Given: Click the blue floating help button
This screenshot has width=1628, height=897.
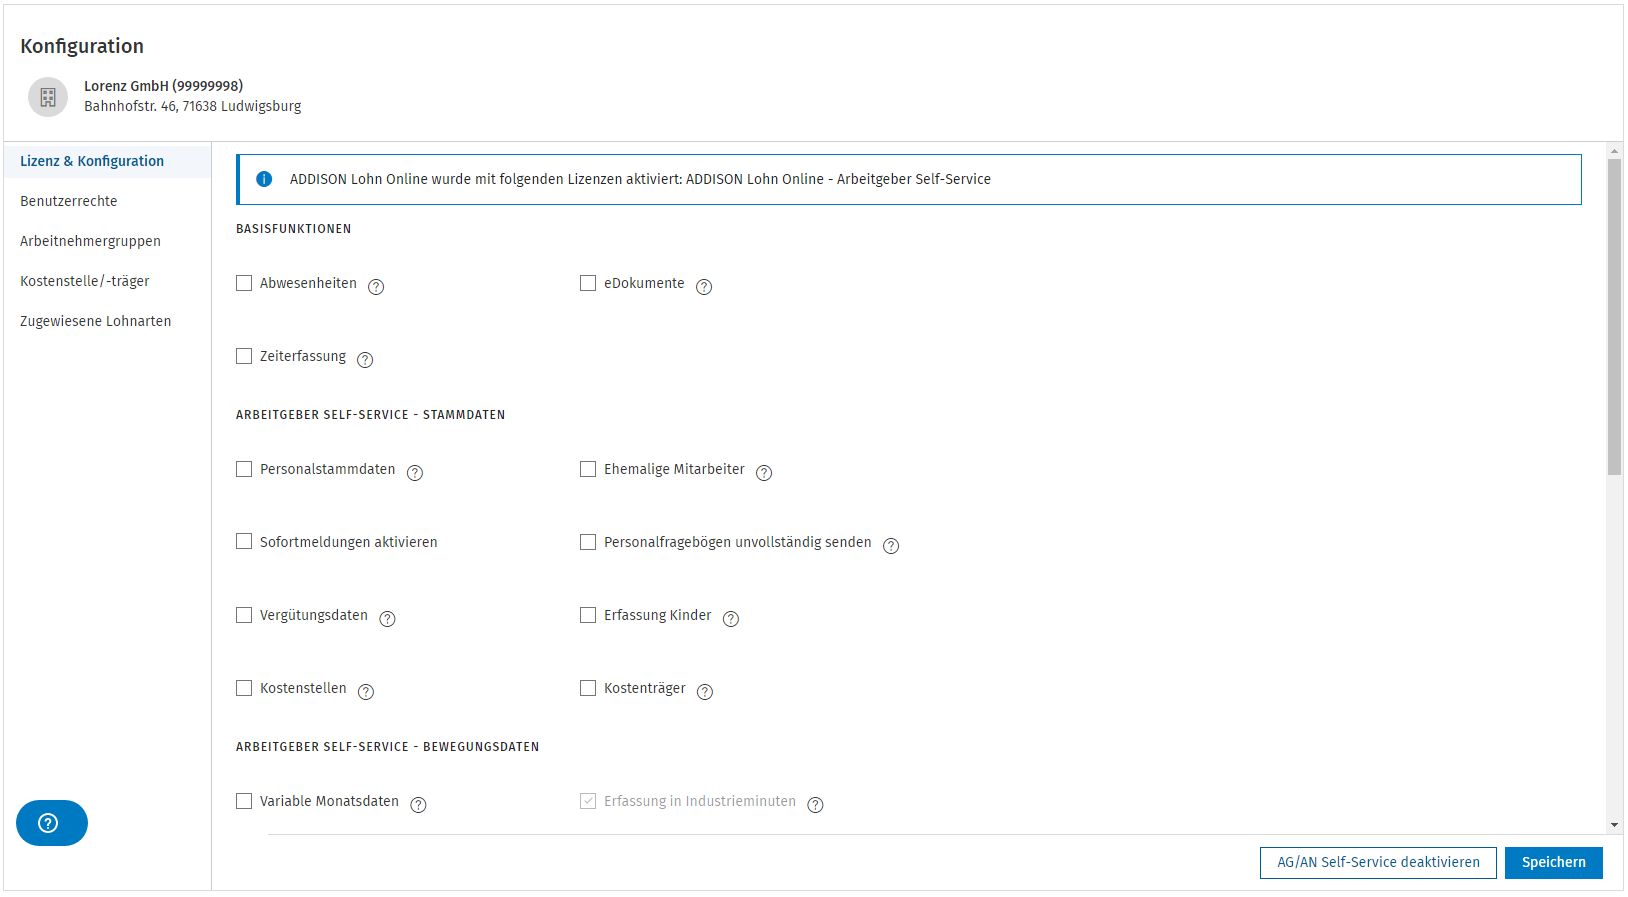Looking at the screenshot, I should (x=52, y=823).
